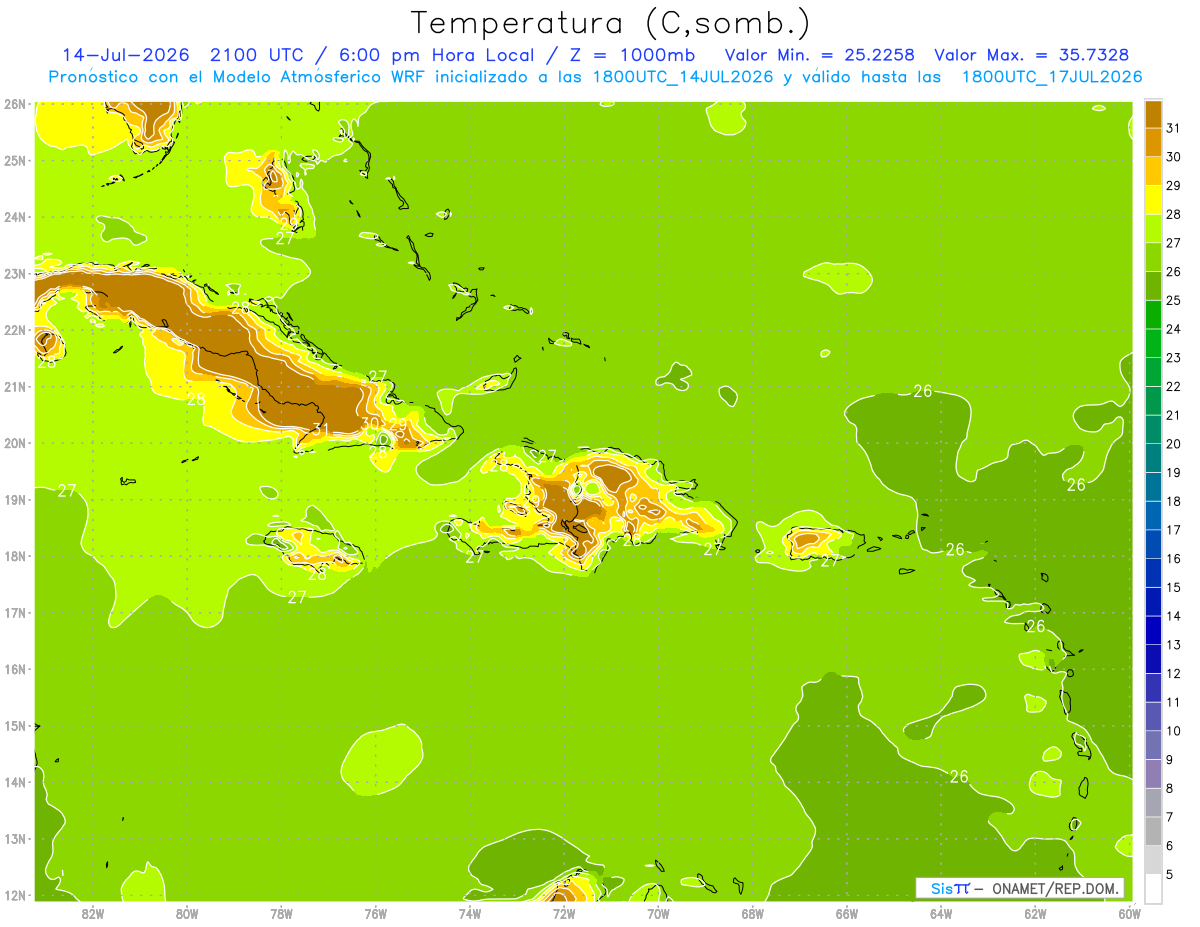Click the "22N" latitude axis label
The height and width of the screenshot is (927, 1200).
pyautogui.click(x=15, y=330)
